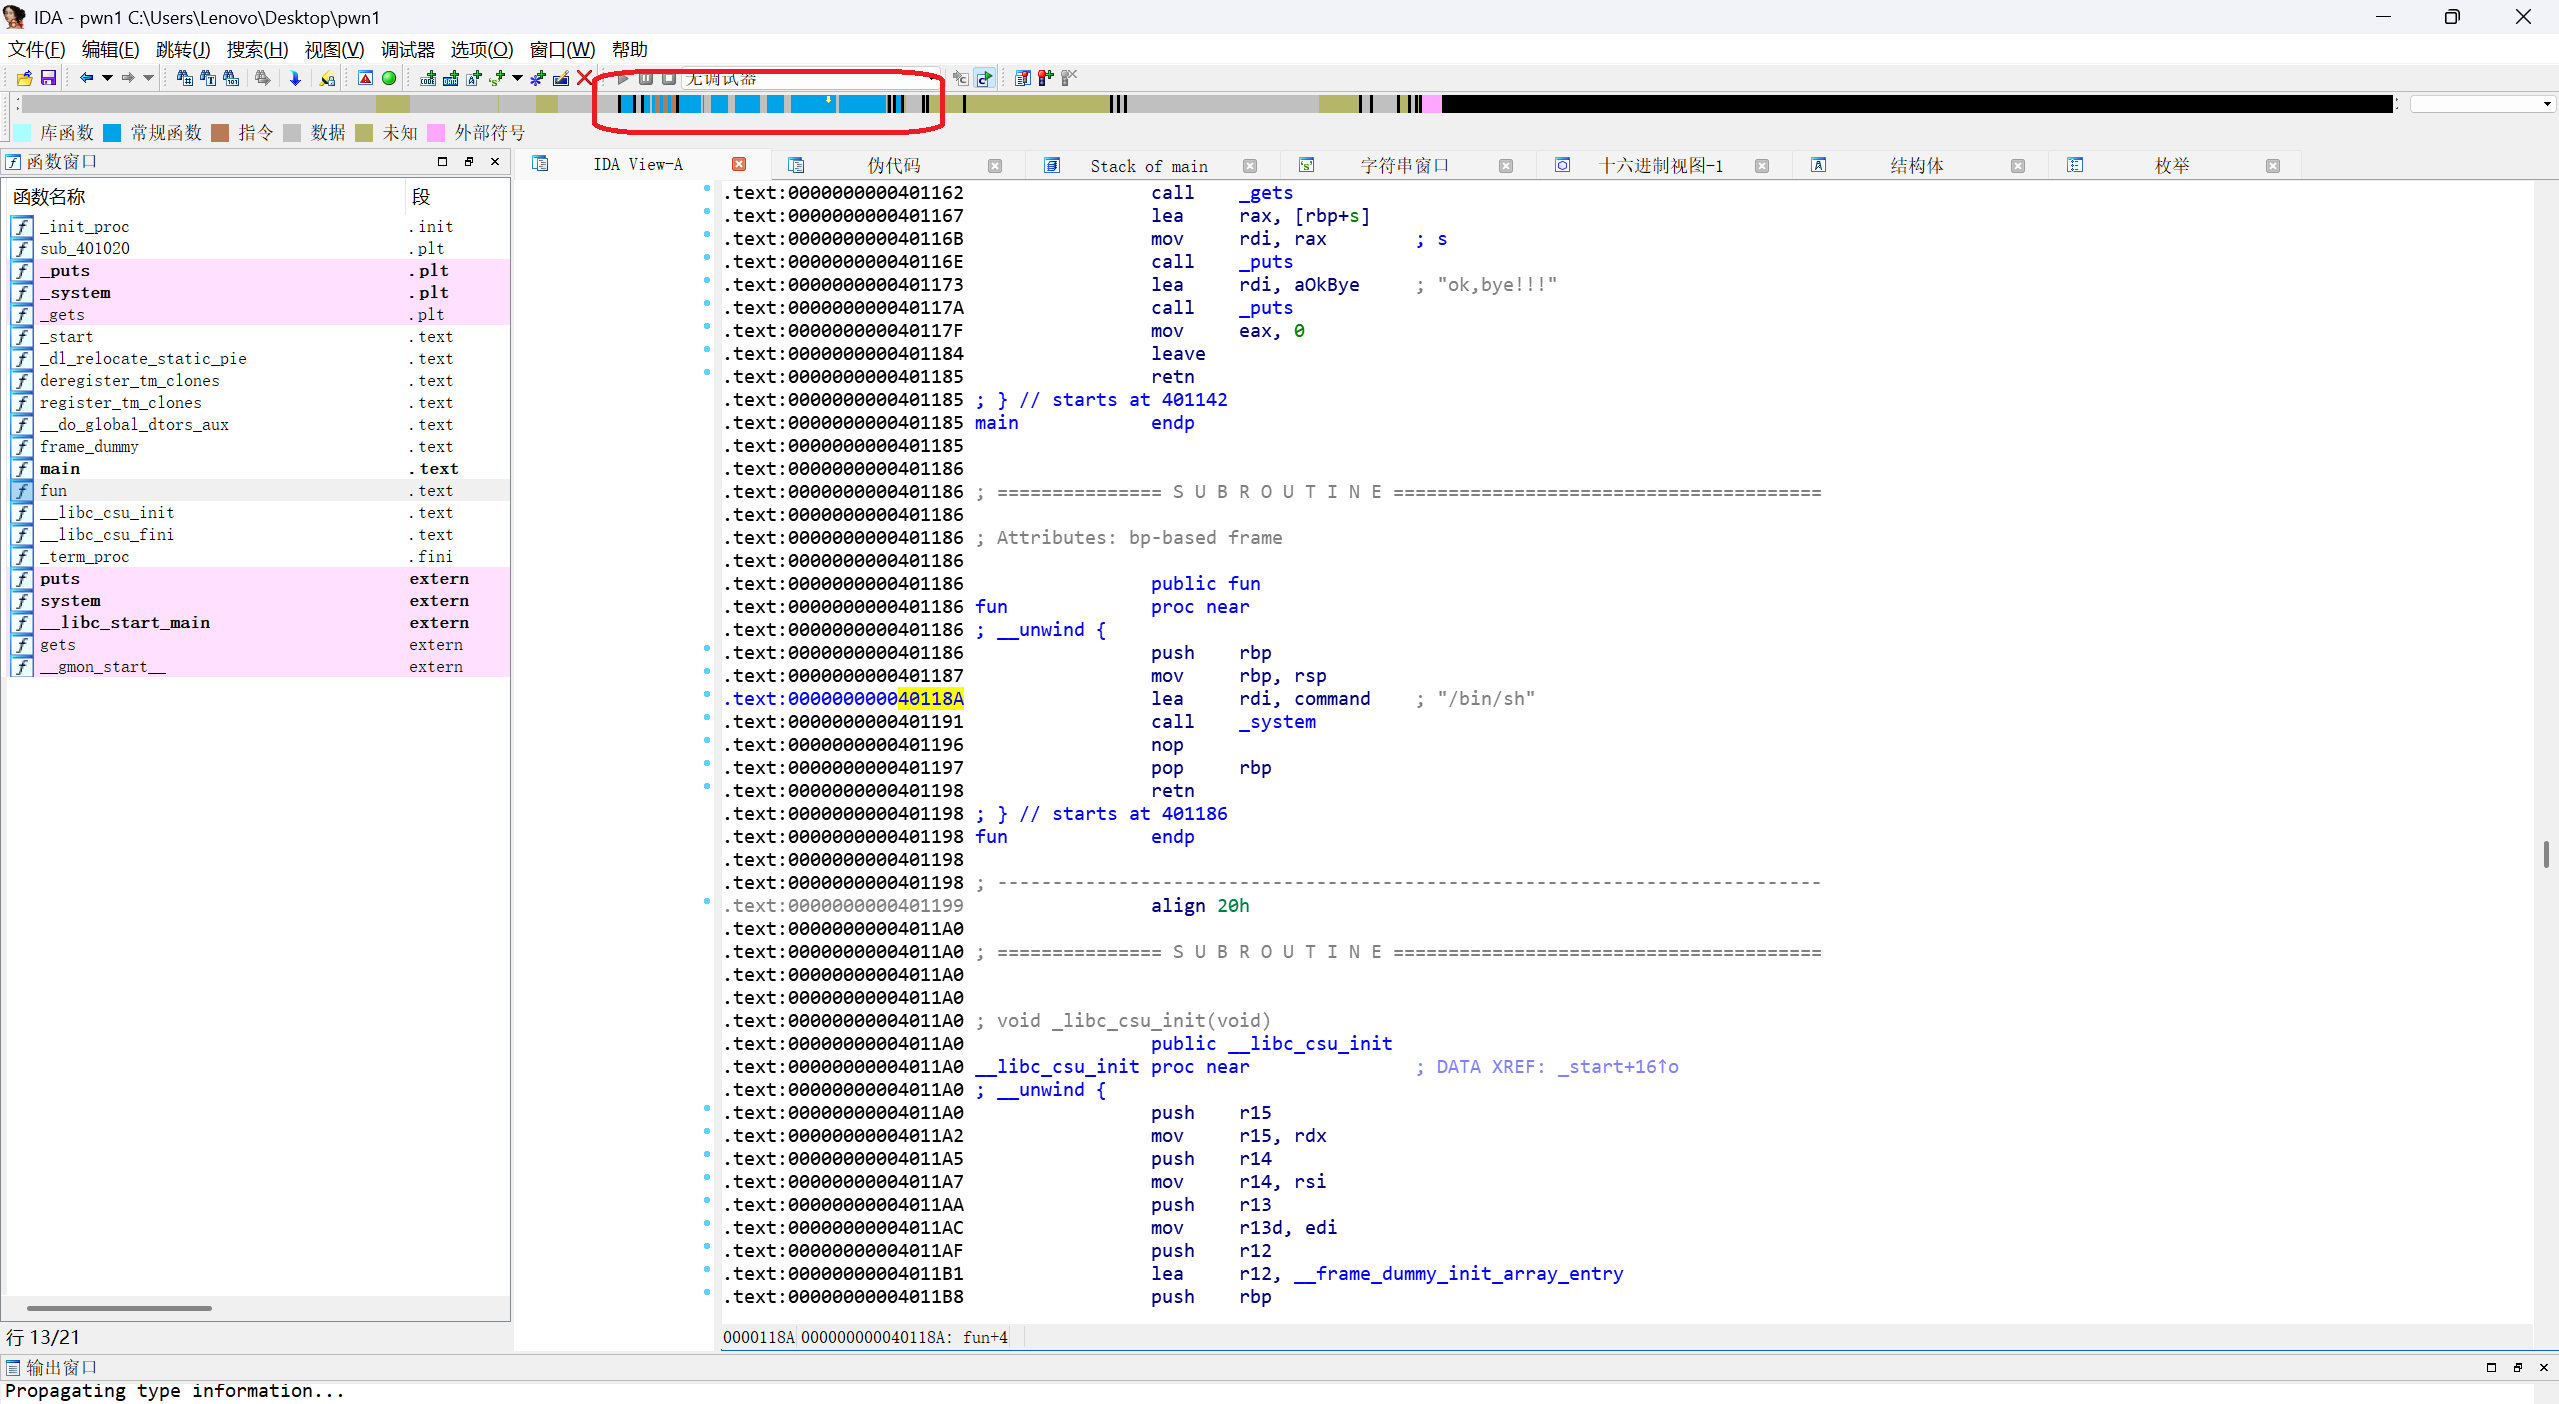
Task: Click the _system call reference link
Action: [1277, 722]
